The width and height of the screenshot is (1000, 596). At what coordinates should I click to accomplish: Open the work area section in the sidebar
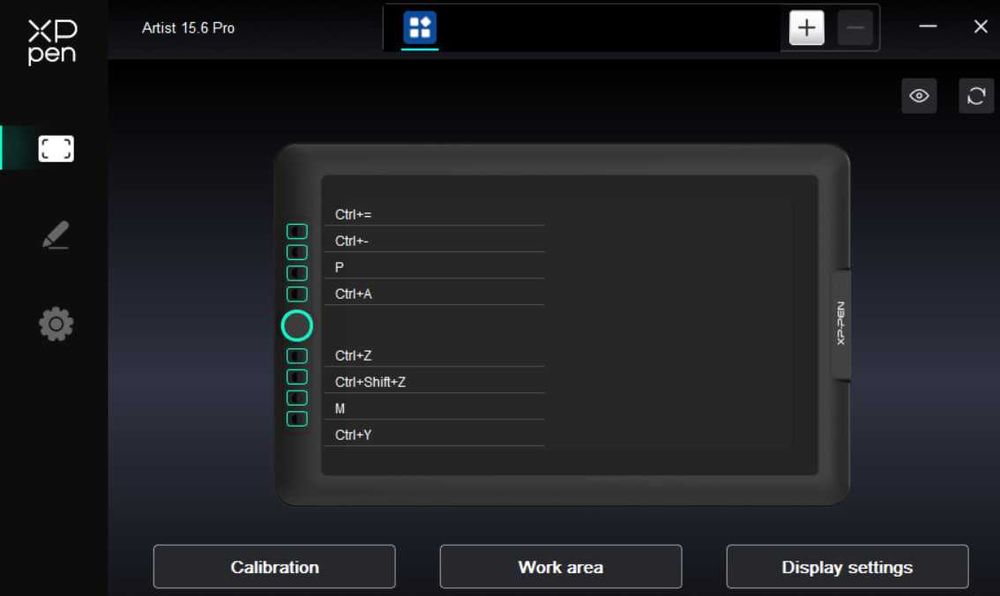click(55, 149)
